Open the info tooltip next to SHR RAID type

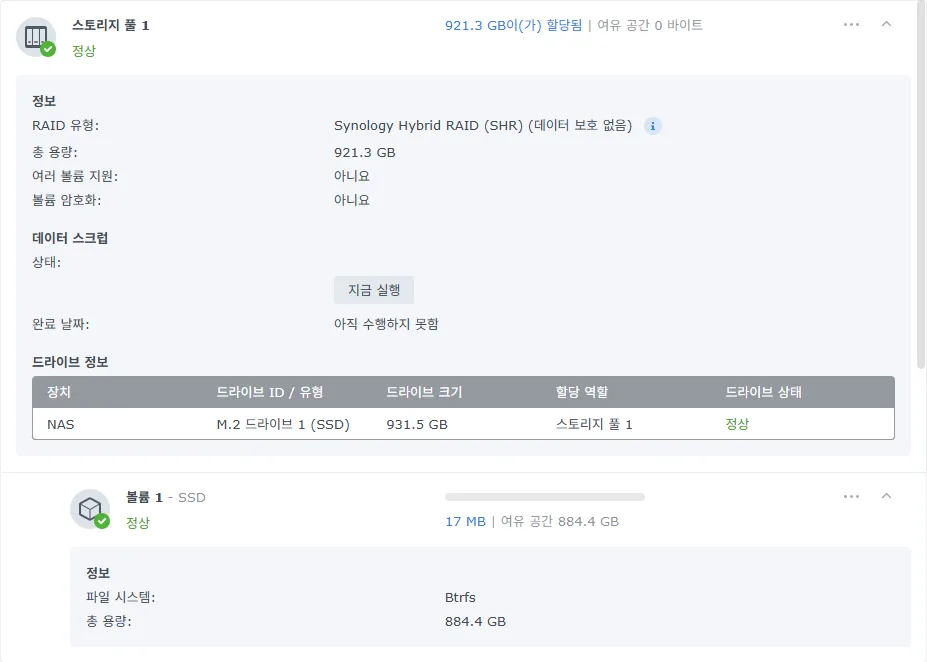pyautogui.click(x=652, y=125)
